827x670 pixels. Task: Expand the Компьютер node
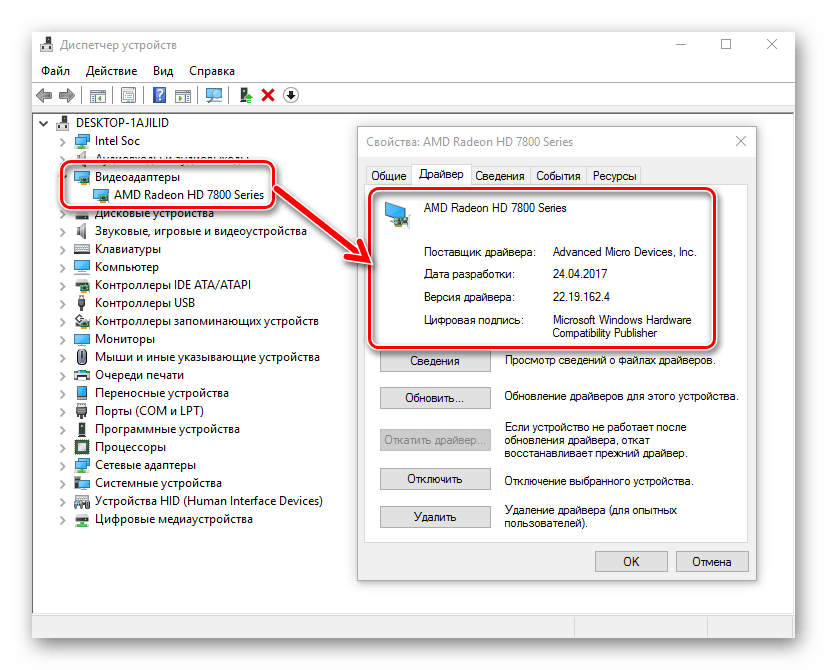(63, 268)
